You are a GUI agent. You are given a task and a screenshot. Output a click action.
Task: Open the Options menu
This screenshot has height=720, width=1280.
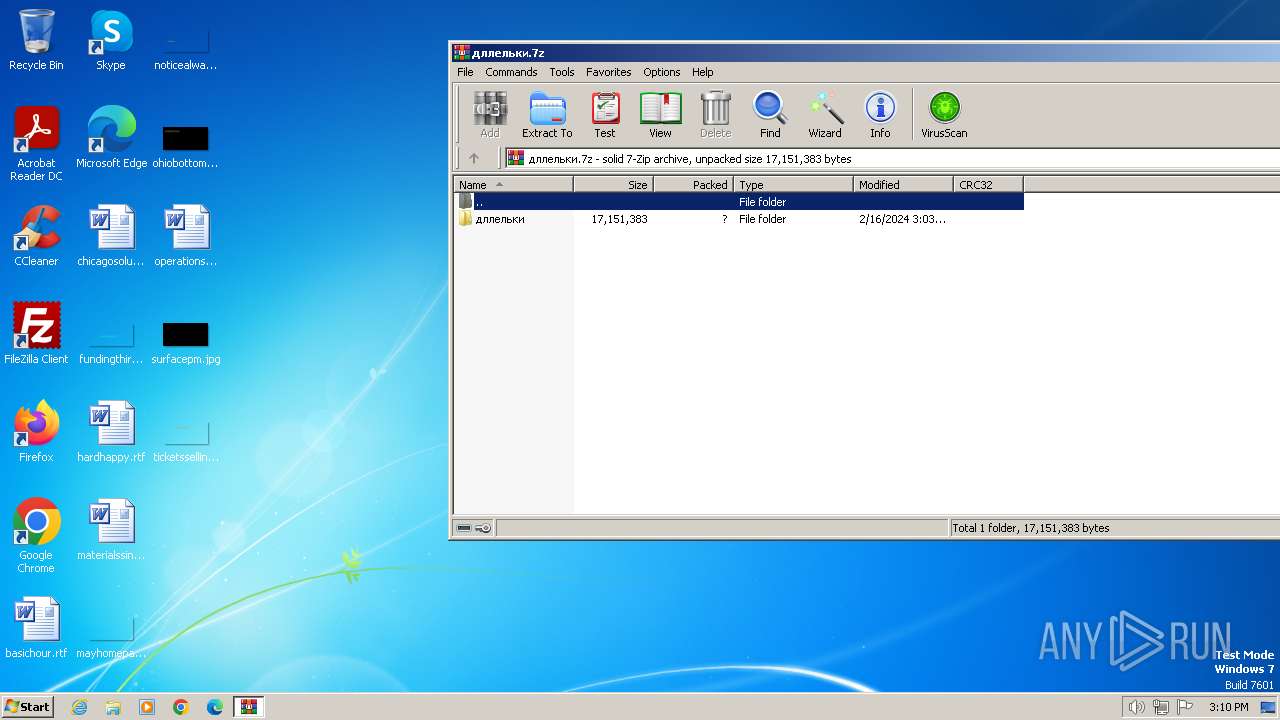tap(661, 72)
